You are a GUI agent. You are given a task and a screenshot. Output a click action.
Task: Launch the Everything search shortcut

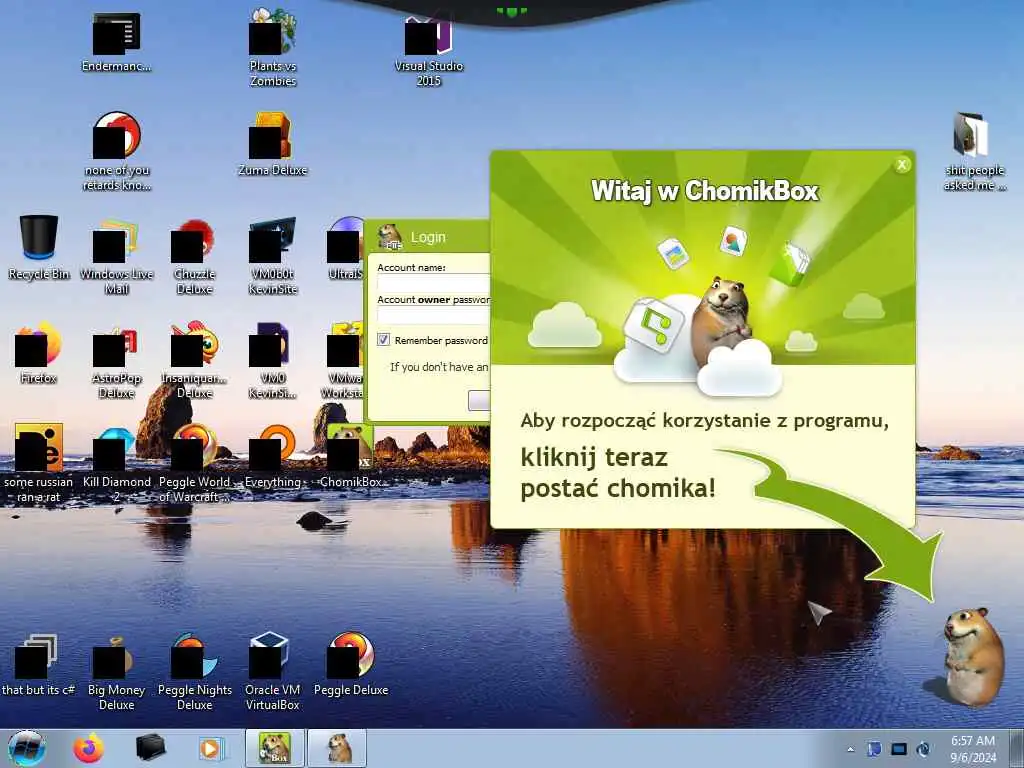pos(272,457)
